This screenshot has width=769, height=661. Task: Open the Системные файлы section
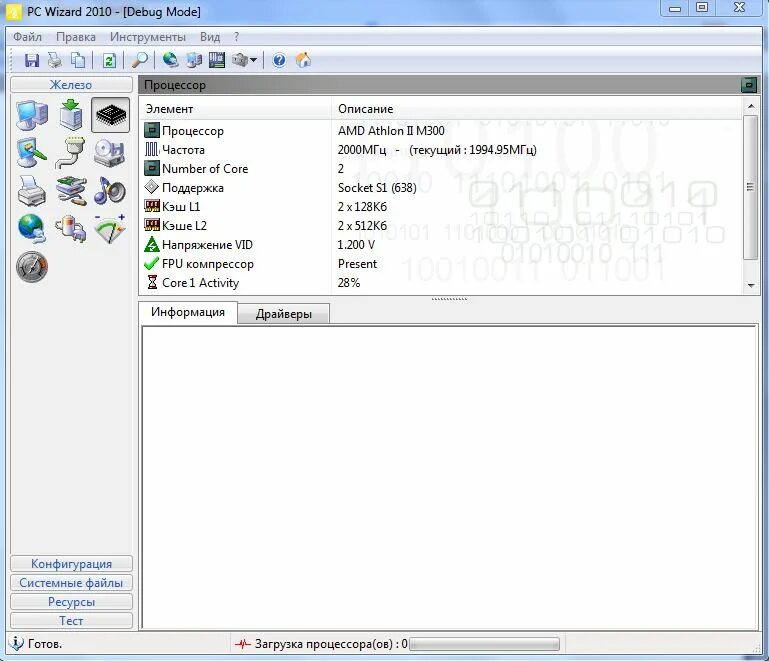(x=71, y=583)
